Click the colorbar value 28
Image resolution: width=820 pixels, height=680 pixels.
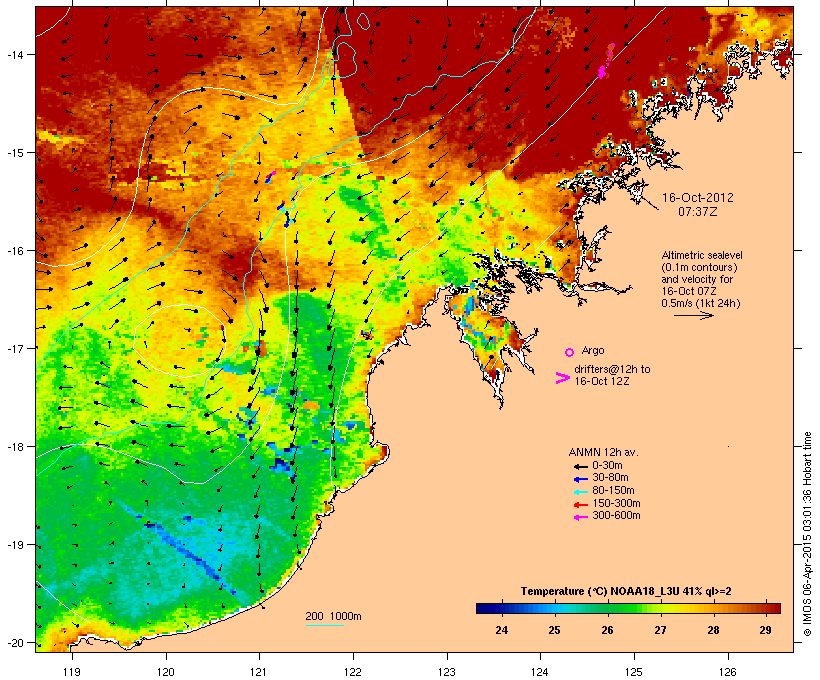(x=713, y=630)
